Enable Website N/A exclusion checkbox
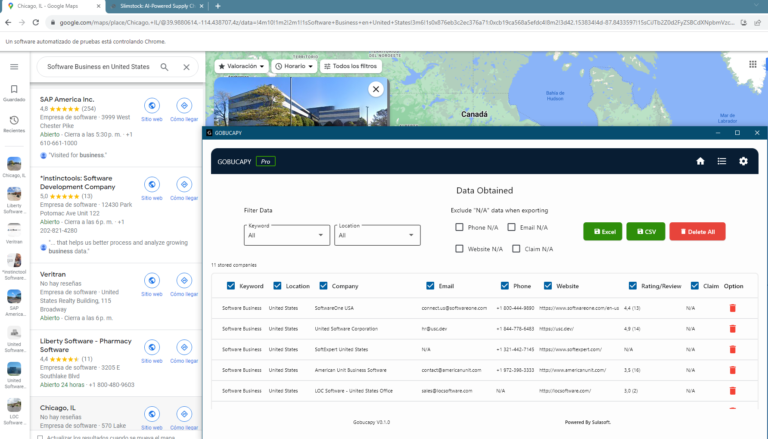This screenshot has width=768, height=439. coord(459,249)
